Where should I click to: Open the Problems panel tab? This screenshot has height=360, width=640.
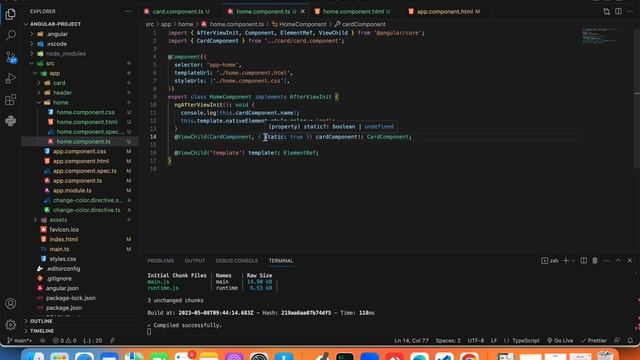pyautogui.click(x=160, y=260)
